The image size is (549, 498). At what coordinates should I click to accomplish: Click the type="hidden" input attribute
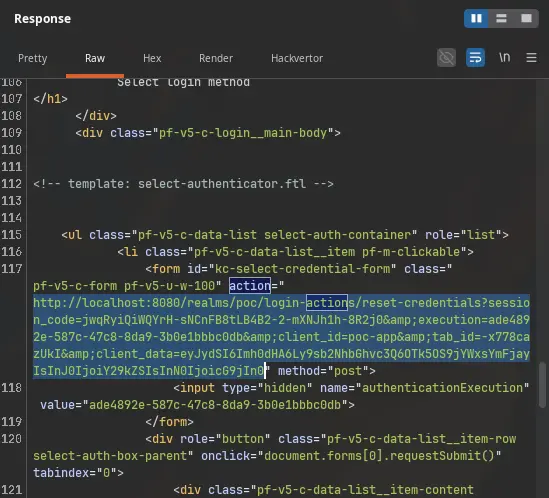click(x=267, y=388)
